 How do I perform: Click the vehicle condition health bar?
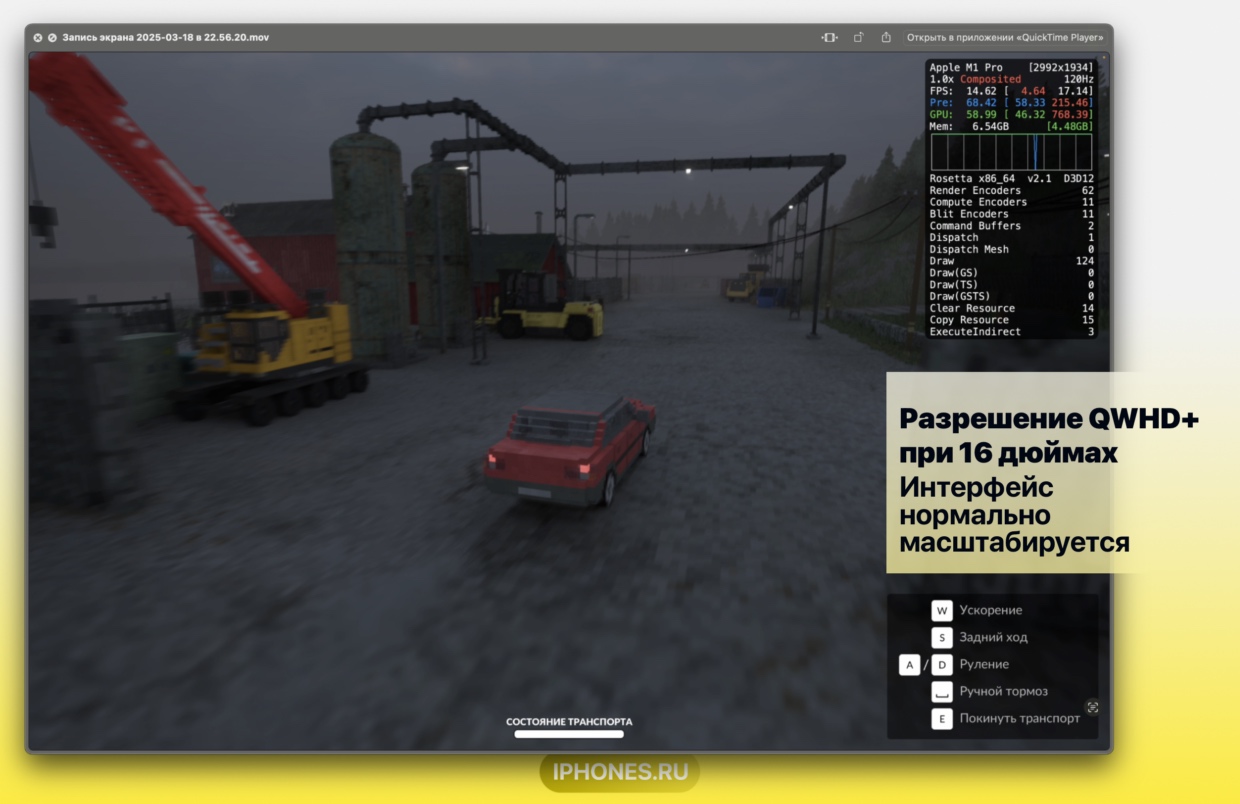569,734
